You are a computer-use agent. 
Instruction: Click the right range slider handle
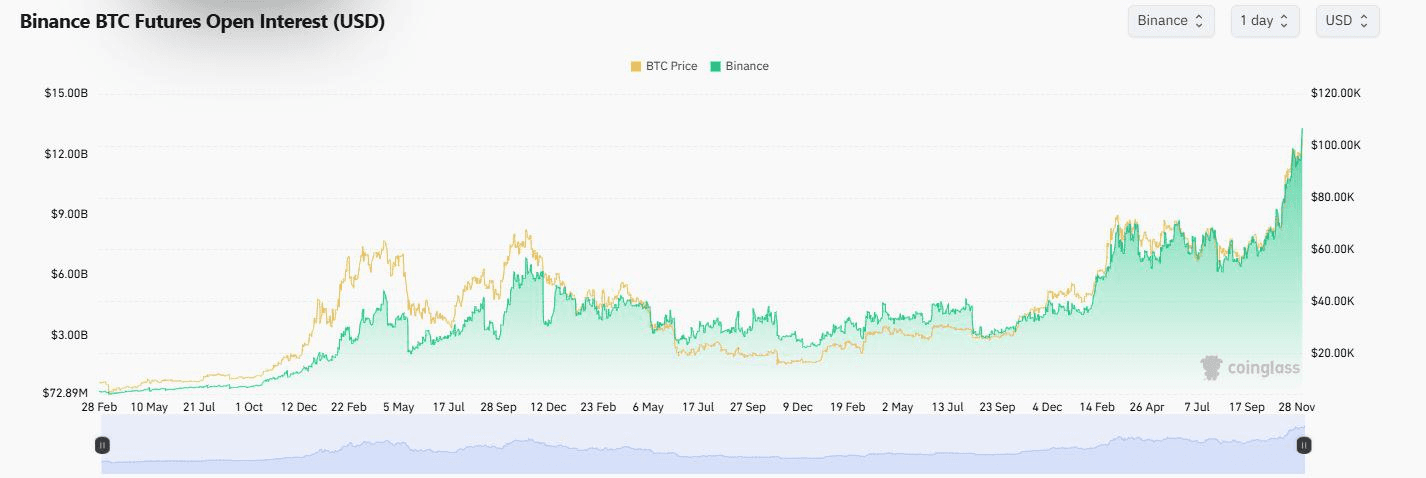[x=1304, y=445]
